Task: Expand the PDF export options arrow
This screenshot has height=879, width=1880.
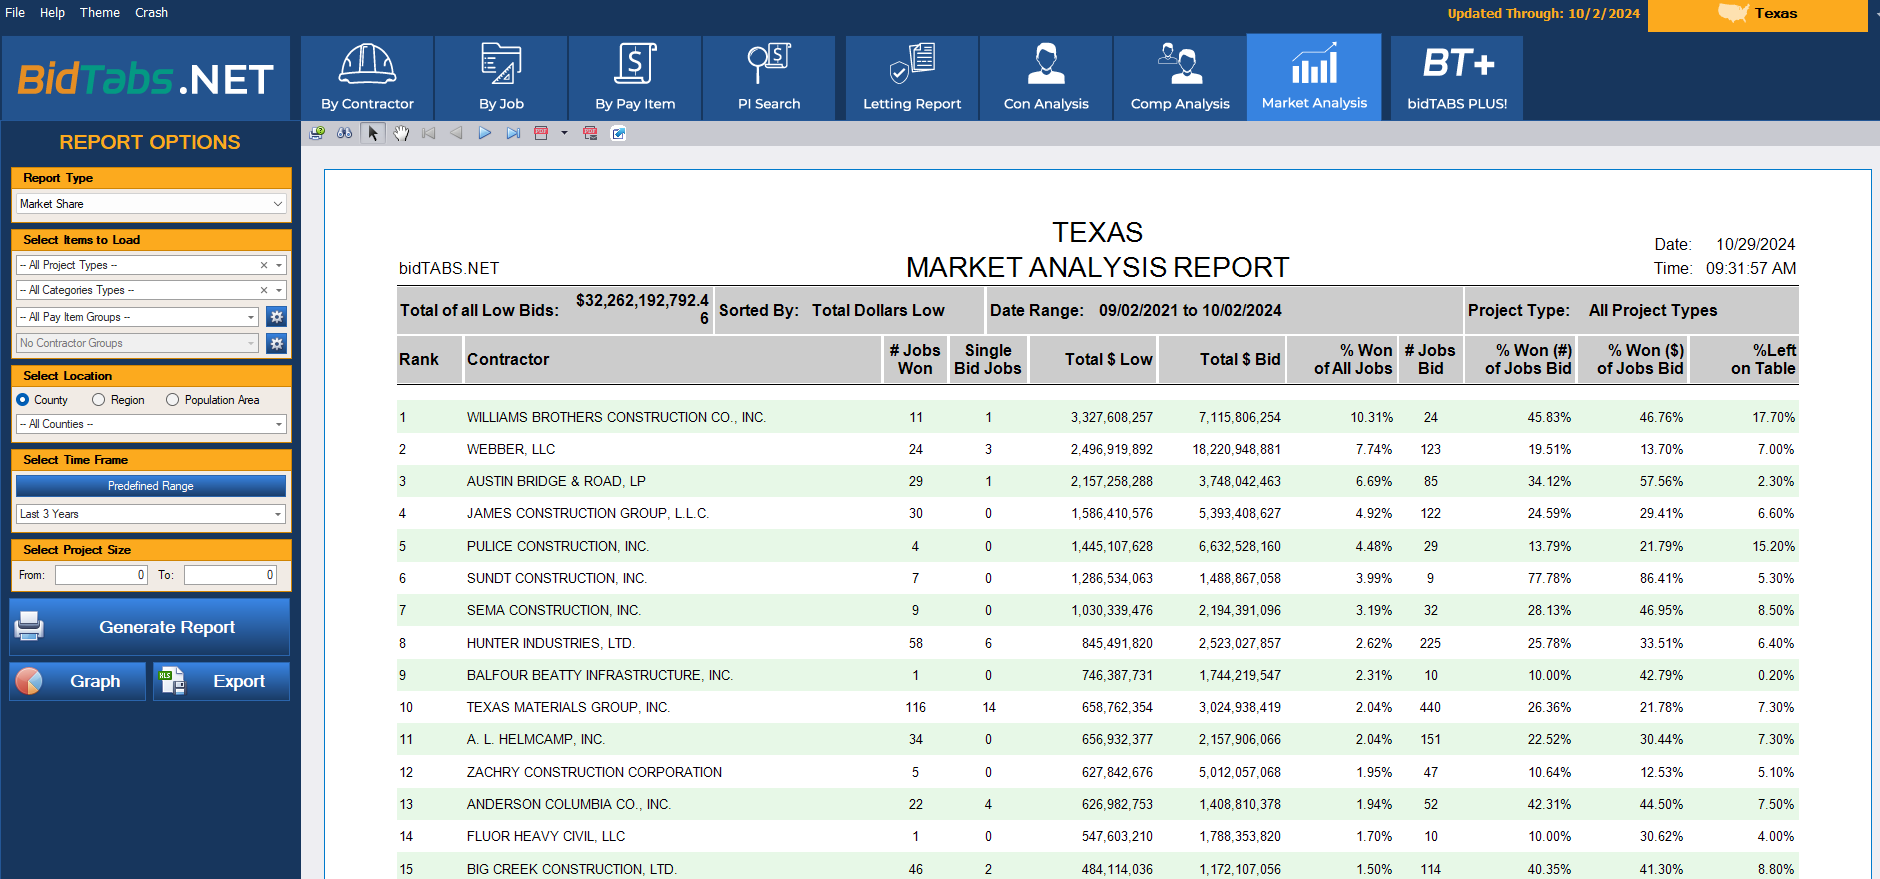Action: tap(564, 133)
